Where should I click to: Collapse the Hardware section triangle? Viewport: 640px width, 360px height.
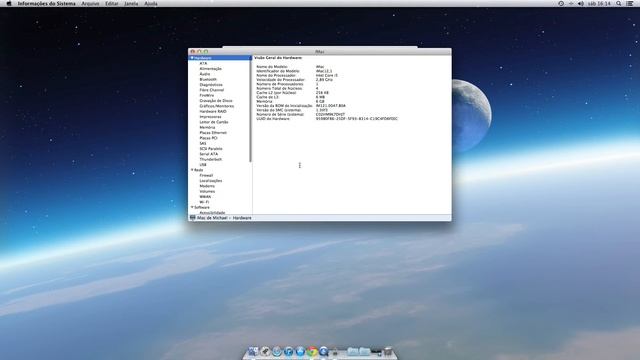point(192,58)
